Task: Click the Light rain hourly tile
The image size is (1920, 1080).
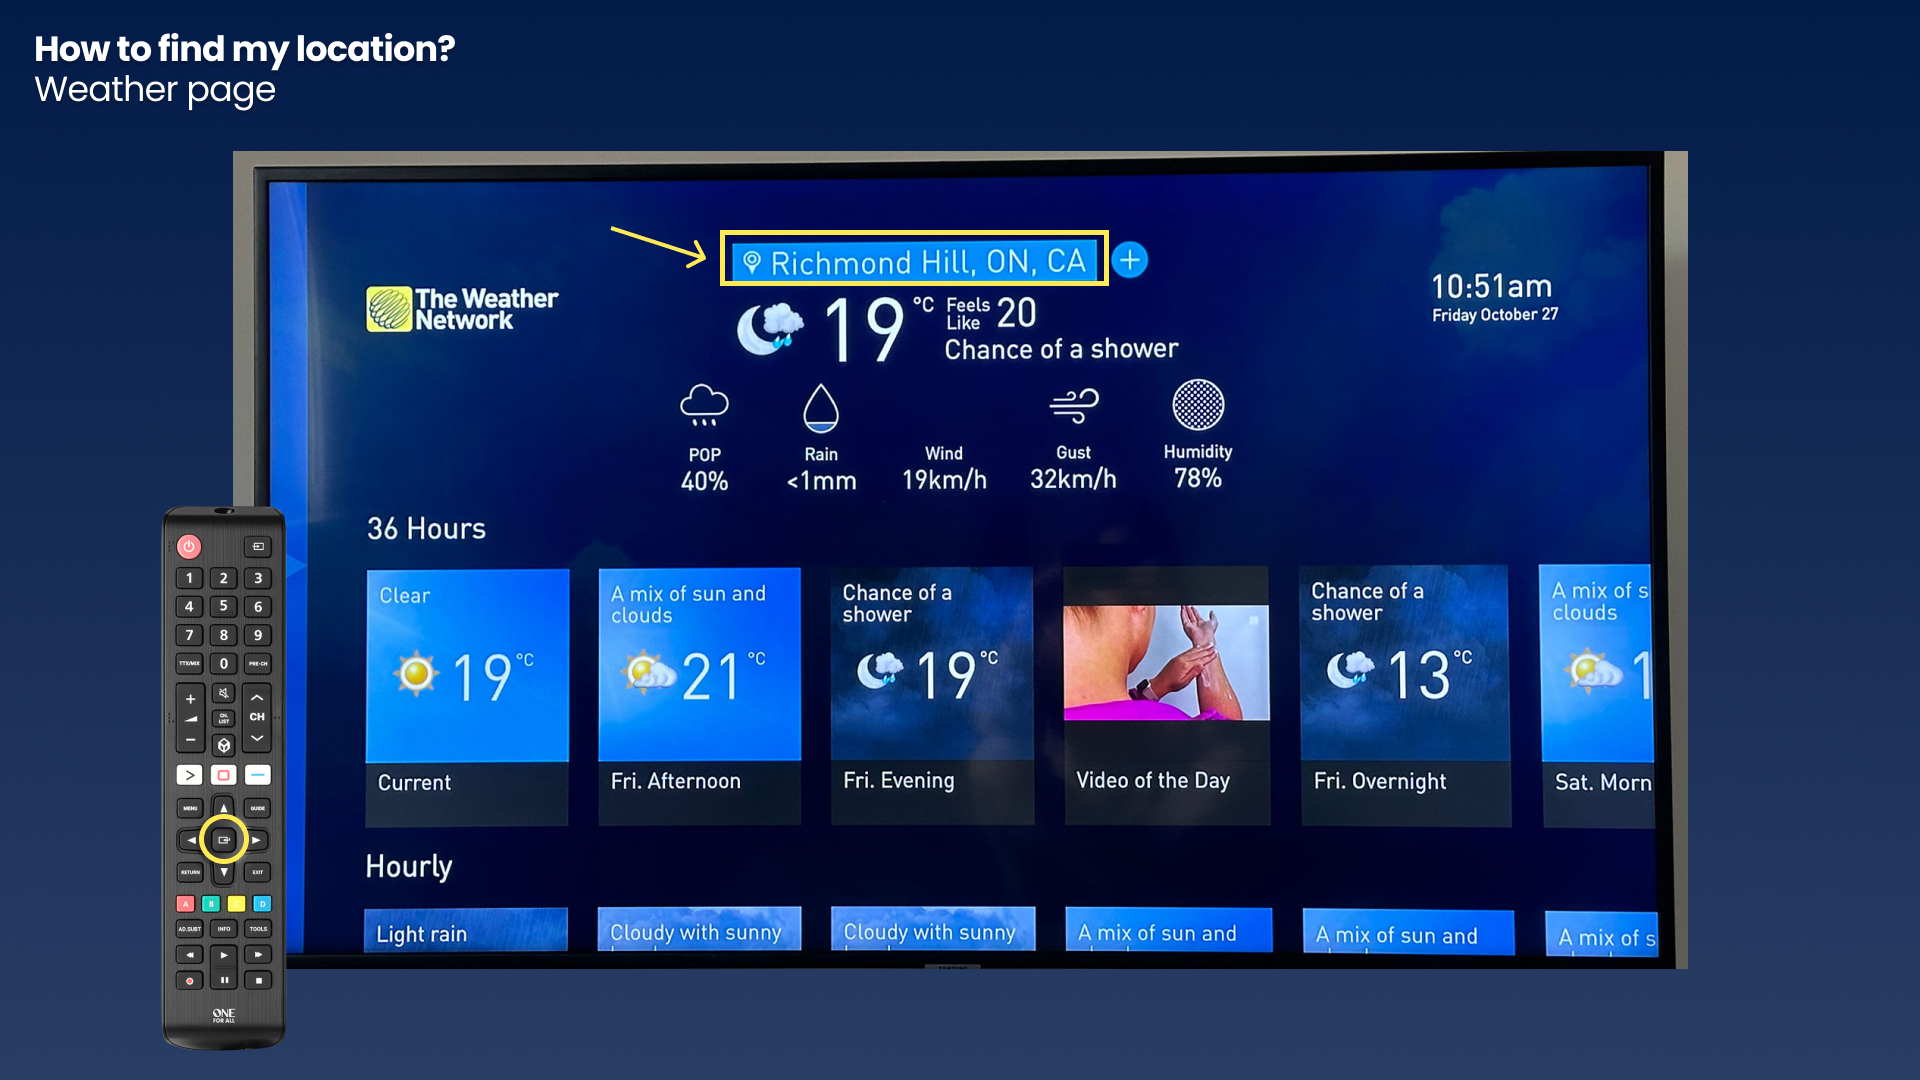Action: (467, 932)
